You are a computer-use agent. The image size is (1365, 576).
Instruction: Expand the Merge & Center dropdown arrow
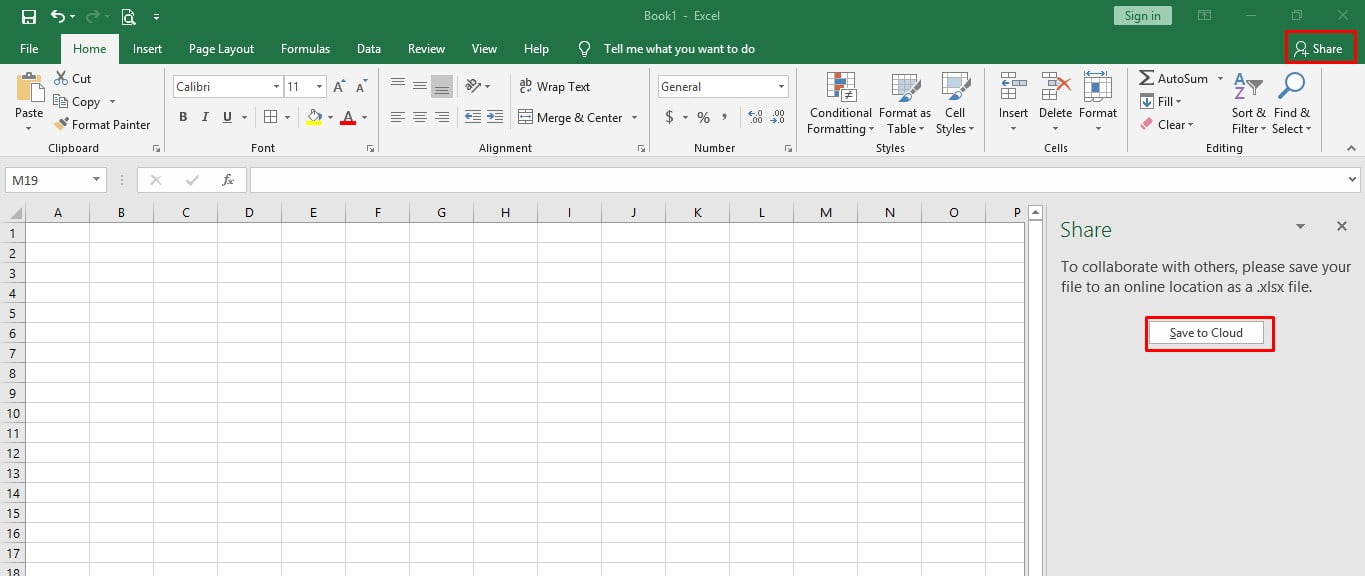[635, 117]
